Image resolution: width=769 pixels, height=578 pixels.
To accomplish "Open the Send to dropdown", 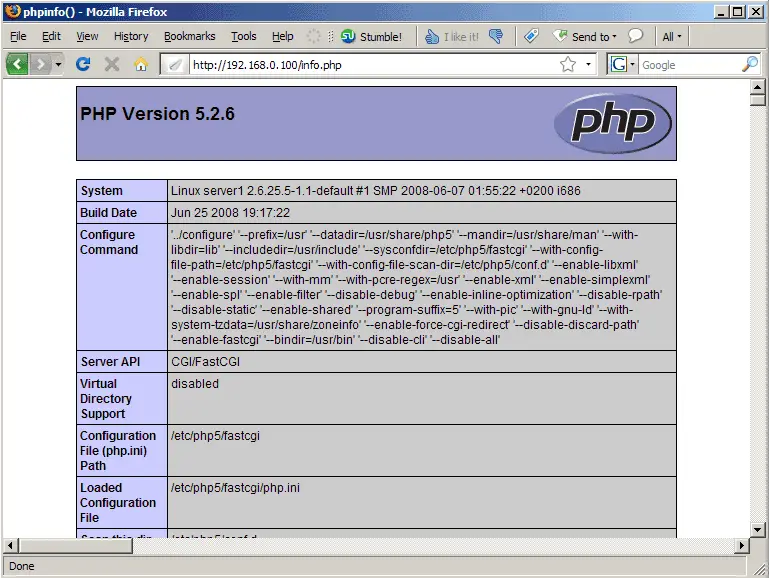I will click(585, 37).
